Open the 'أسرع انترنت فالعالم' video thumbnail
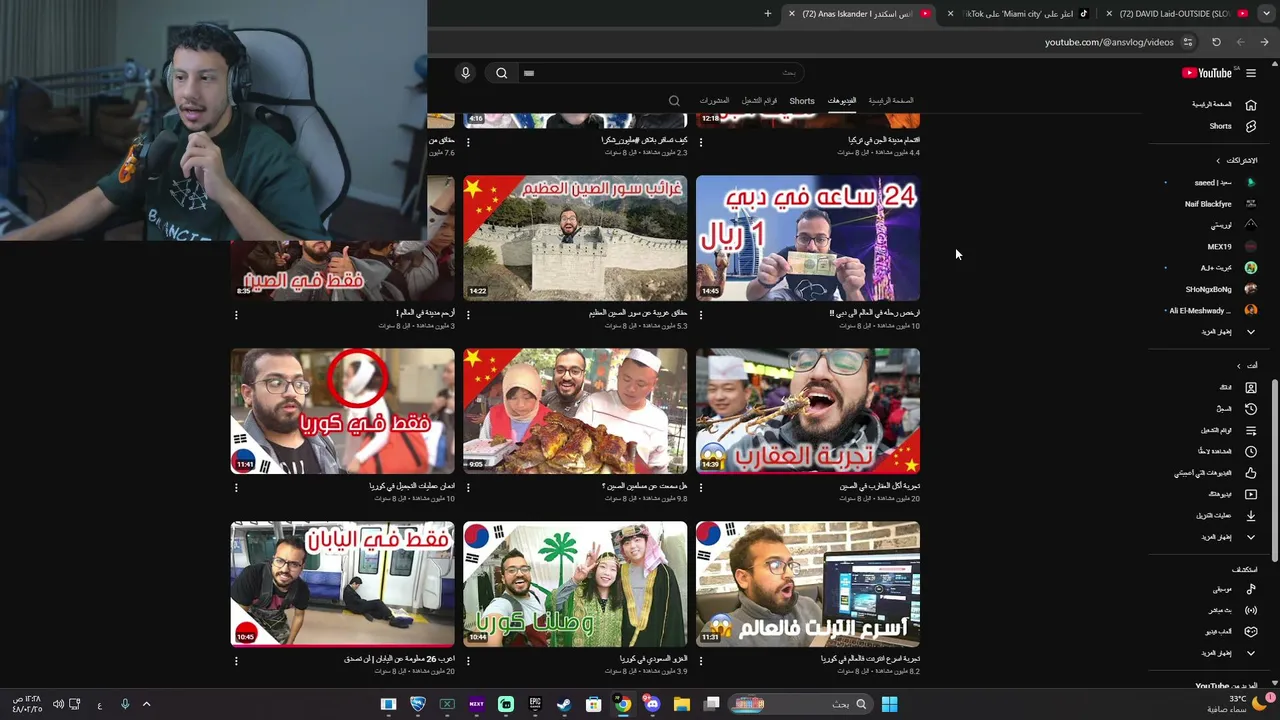 tap(808, 584)
